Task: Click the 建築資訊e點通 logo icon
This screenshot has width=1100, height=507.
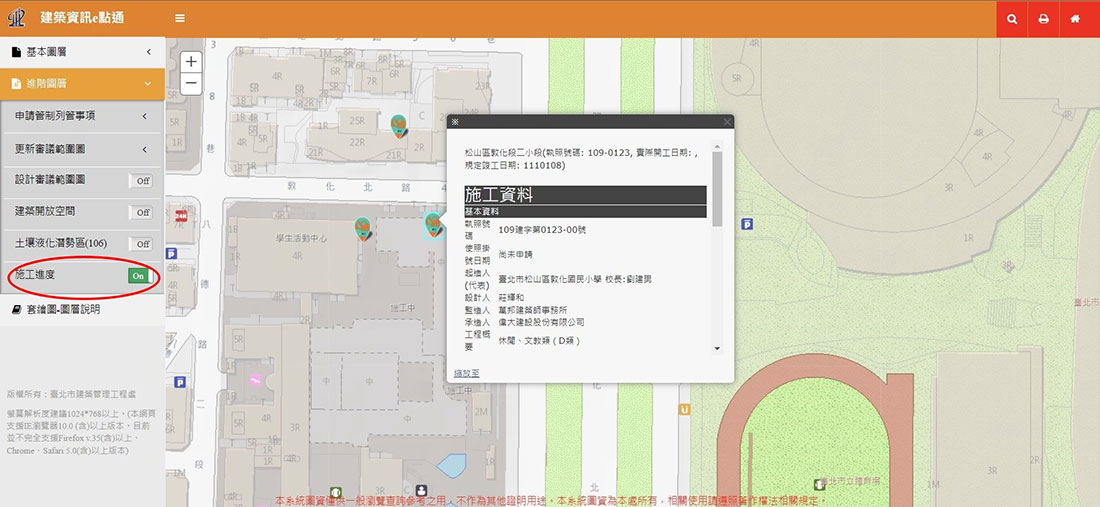Action: (x=17, y=18)
